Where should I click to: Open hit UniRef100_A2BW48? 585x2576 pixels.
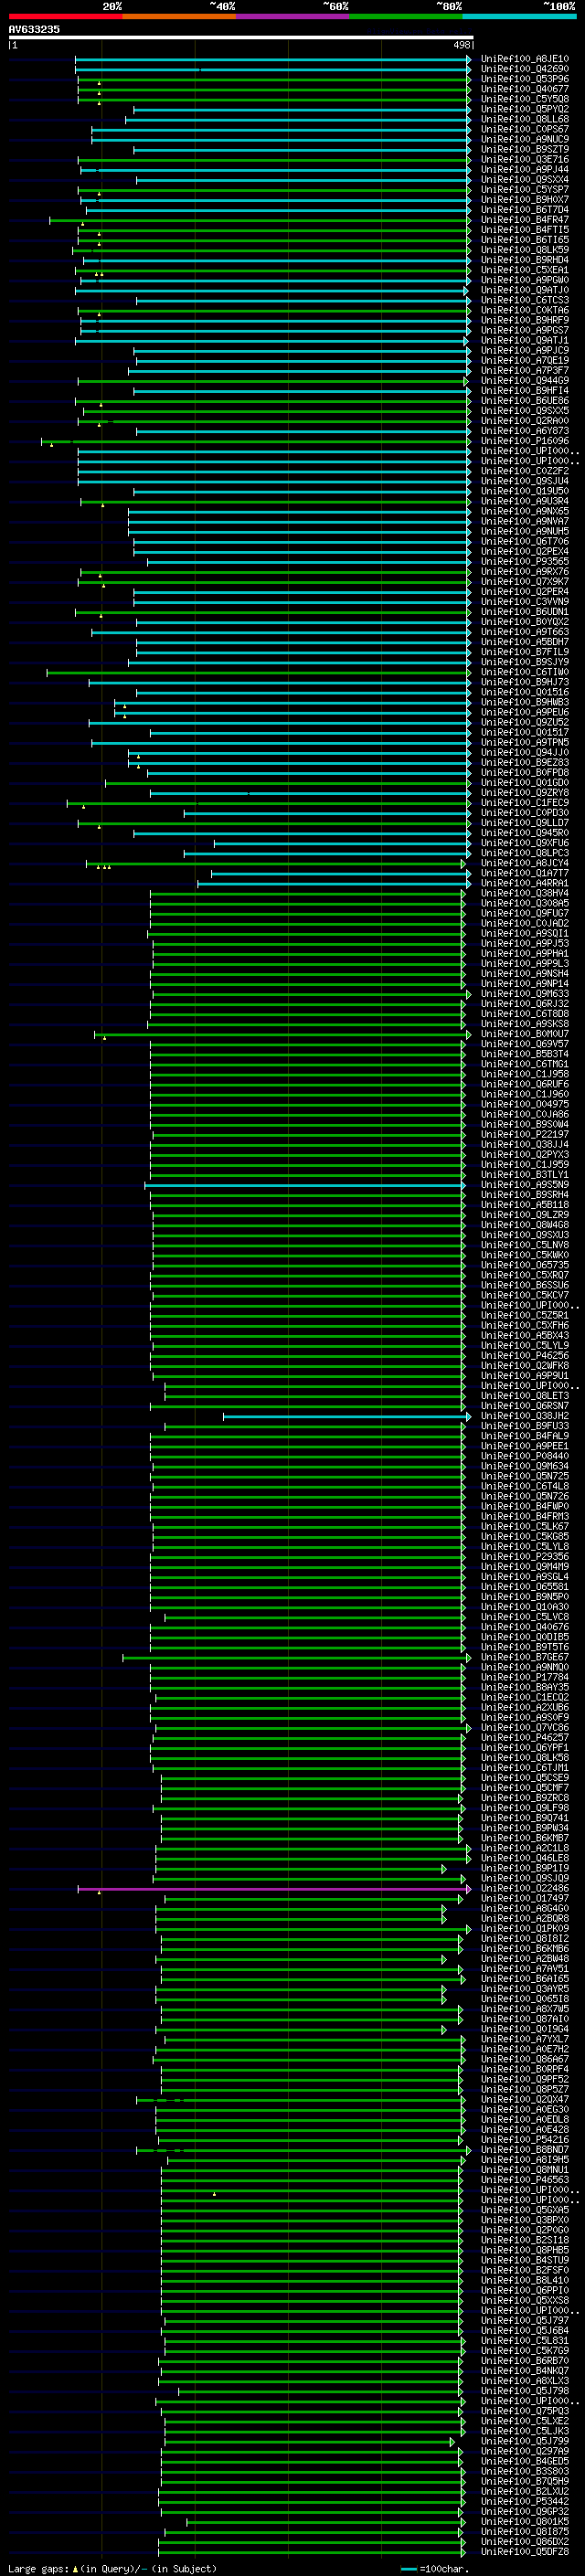(x=525, y=1958)
